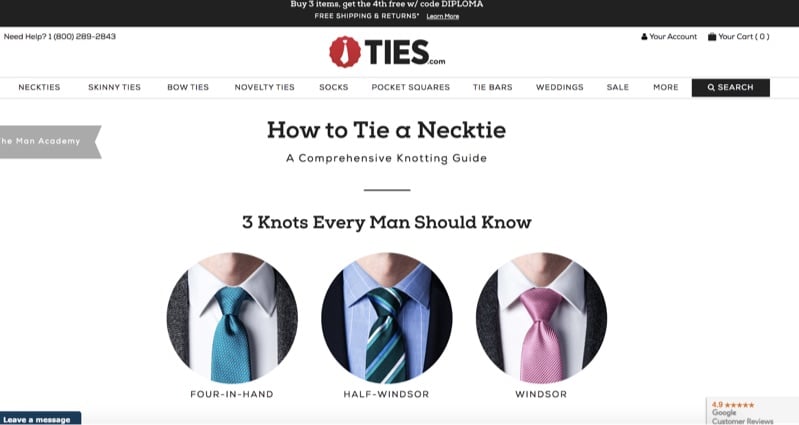This screenshot has height=425, width=799.
Task: Open the Leave a message chat
Action: pyautogui.click(x=40, y=419)
